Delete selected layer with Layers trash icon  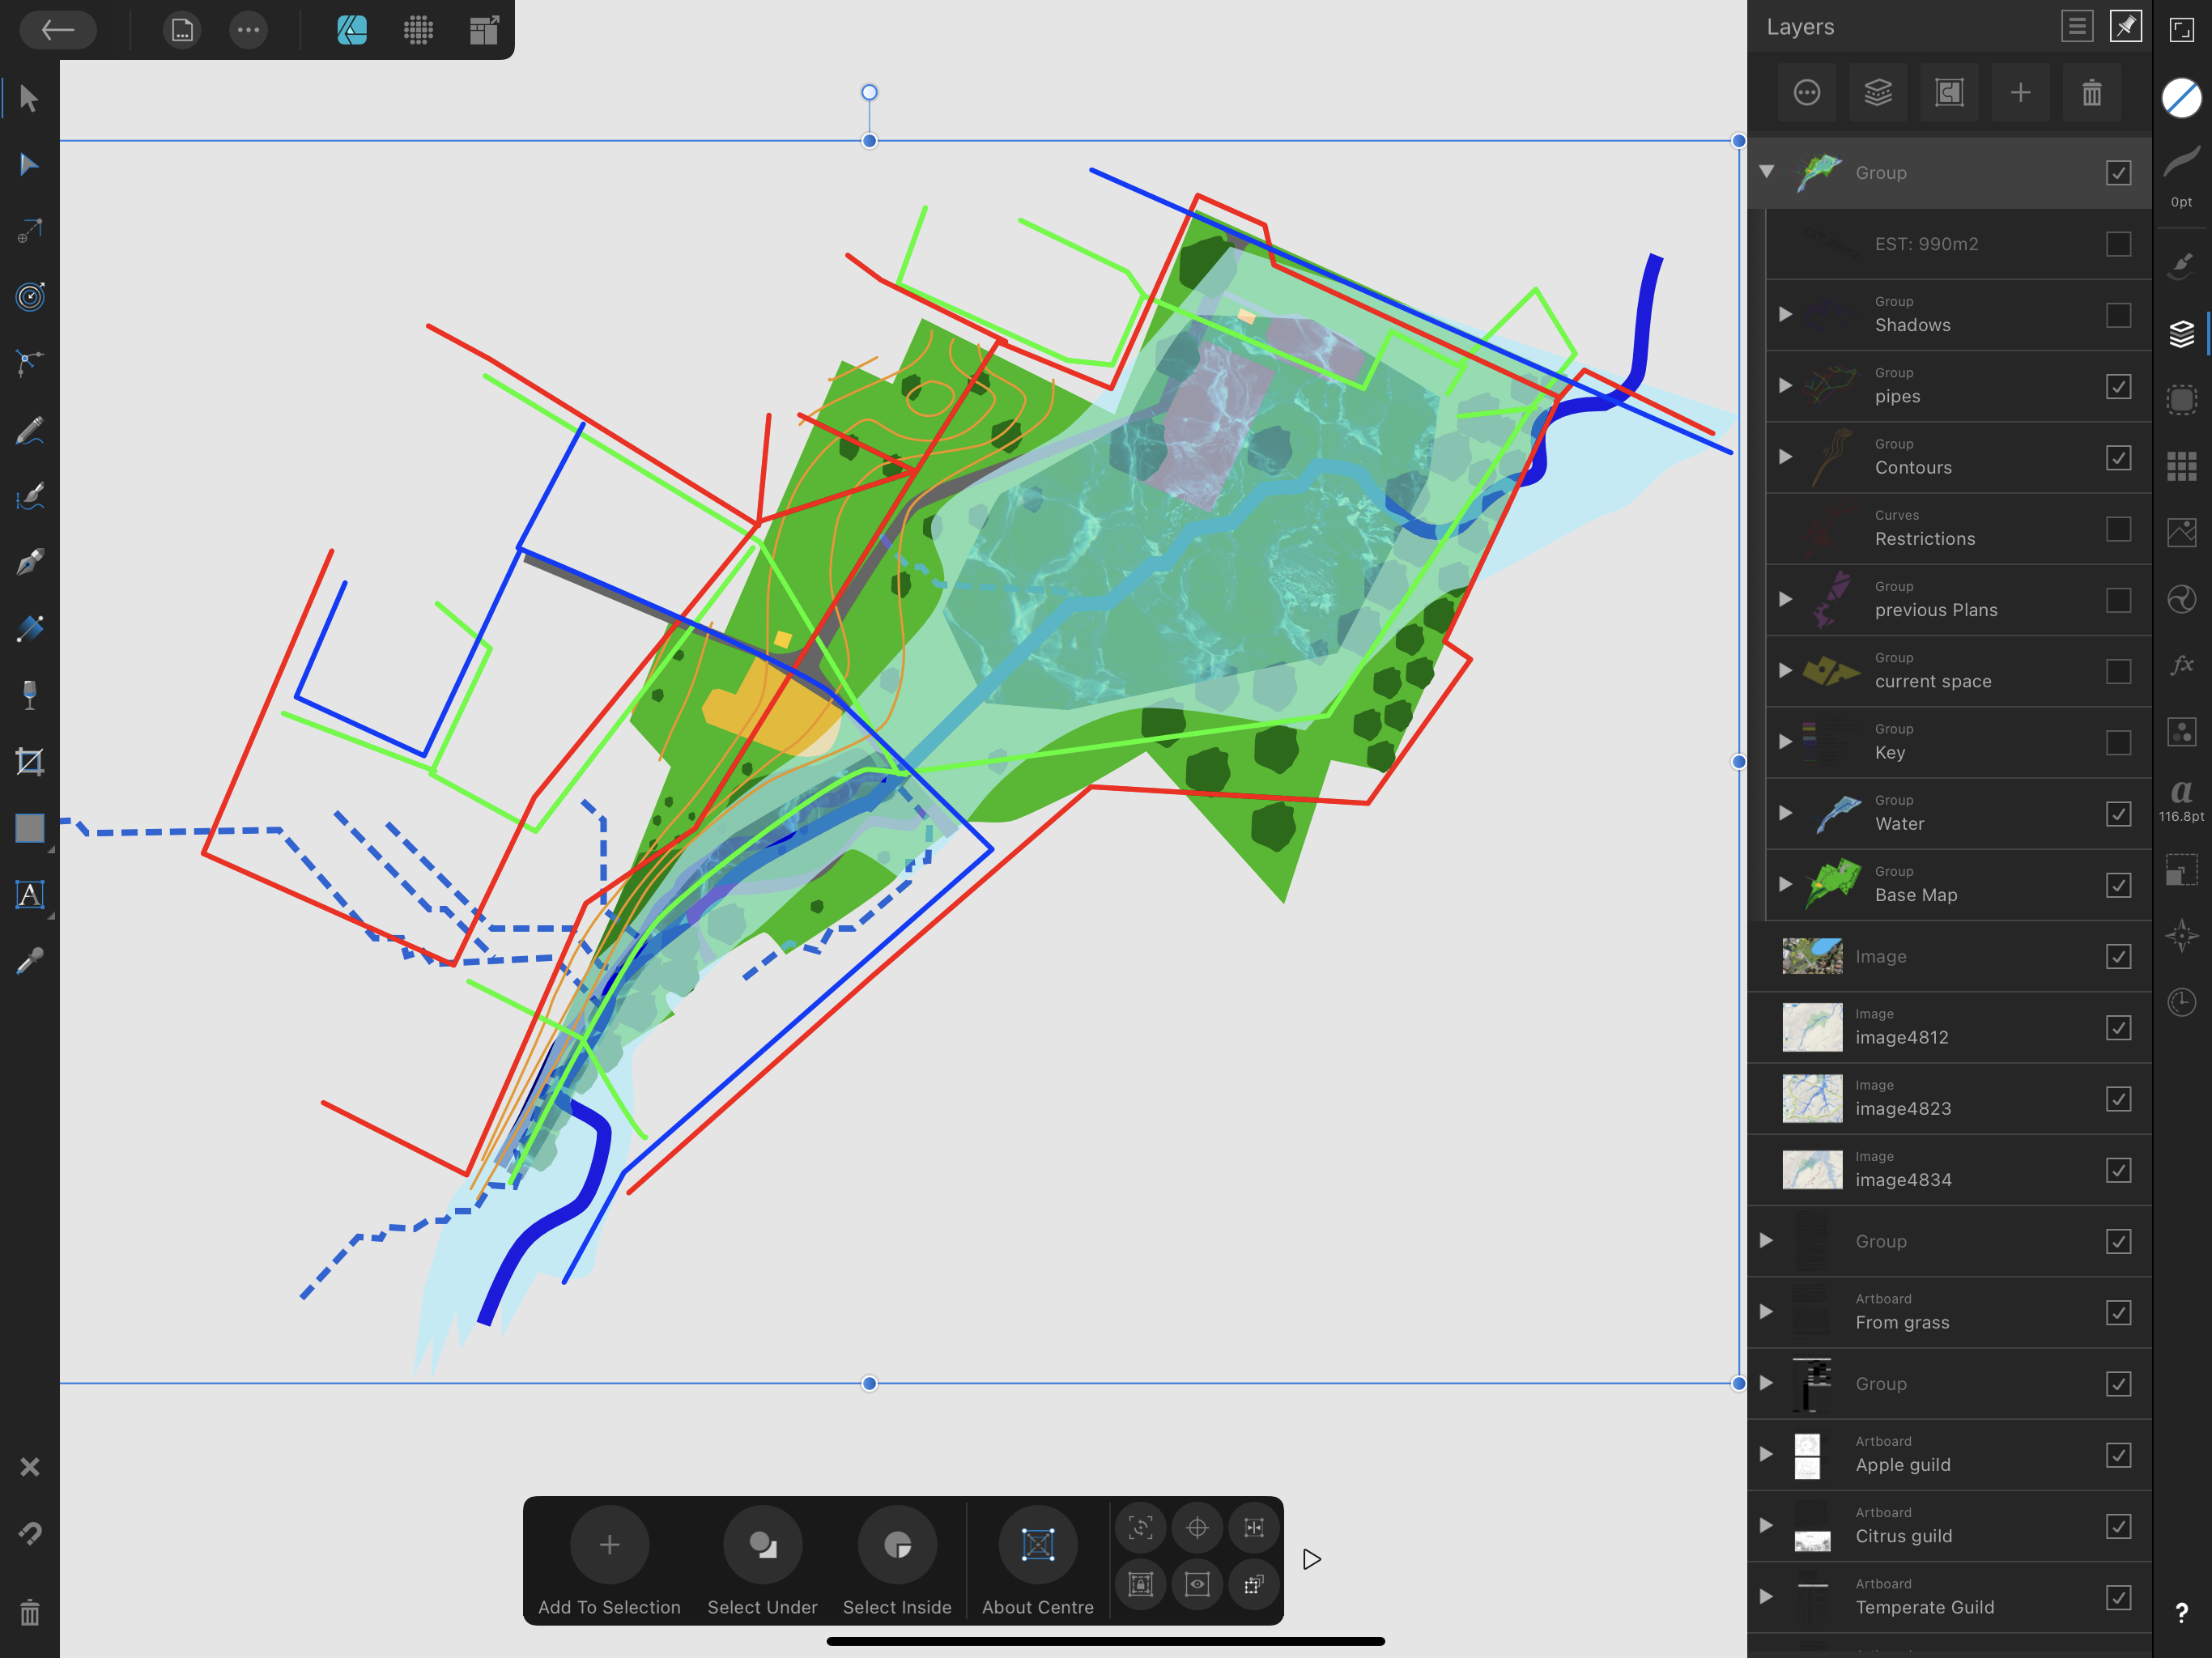click(x=2091, y=93)
